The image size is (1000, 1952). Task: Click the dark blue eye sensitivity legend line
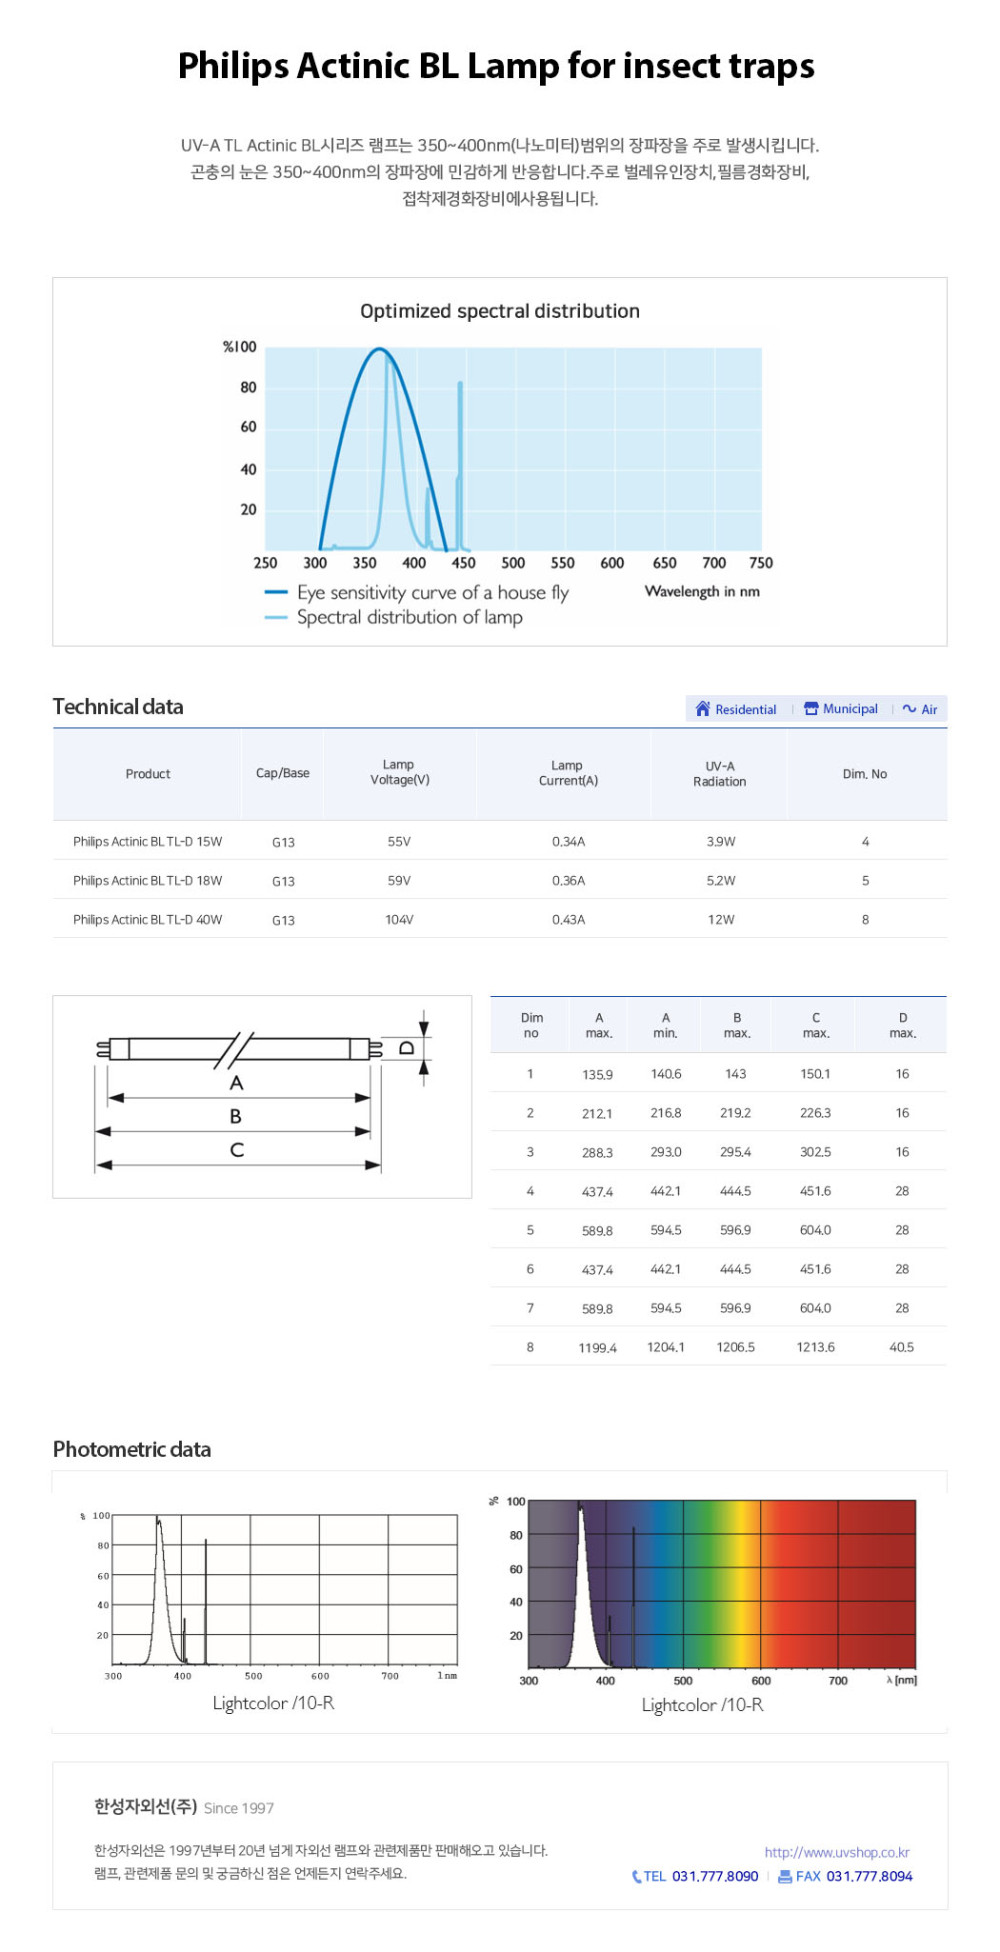click(x=276, y=593)
